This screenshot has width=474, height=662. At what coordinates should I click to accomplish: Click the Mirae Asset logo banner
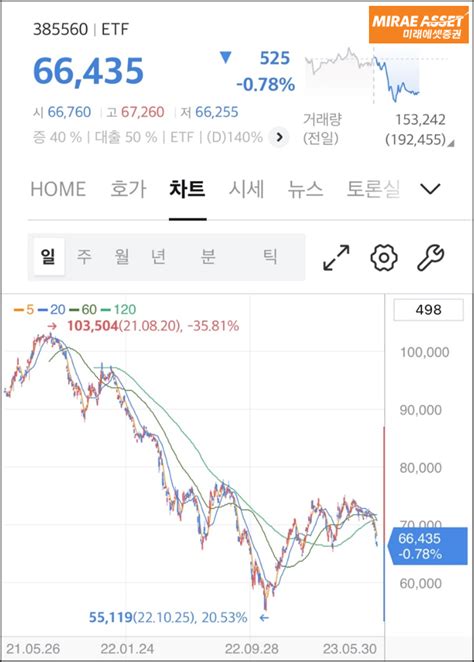[x=419, y=25]
